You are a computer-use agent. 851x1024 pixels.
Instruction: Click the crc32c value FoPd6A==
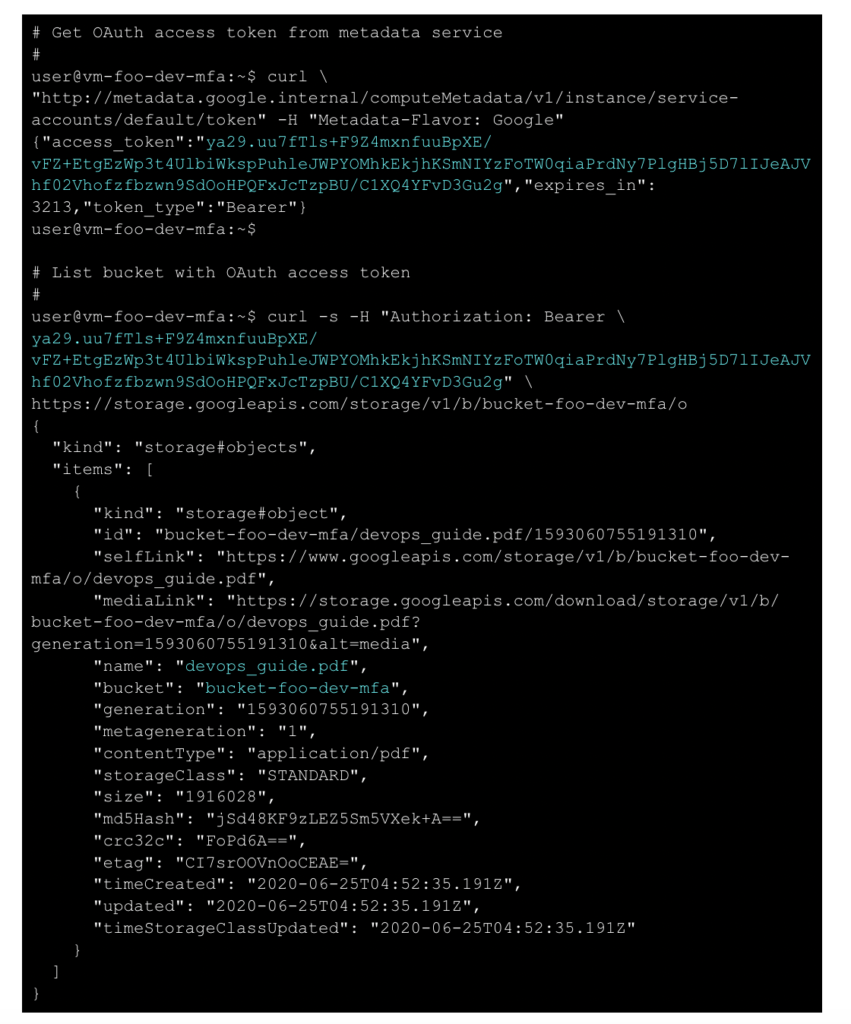(246, 841)
